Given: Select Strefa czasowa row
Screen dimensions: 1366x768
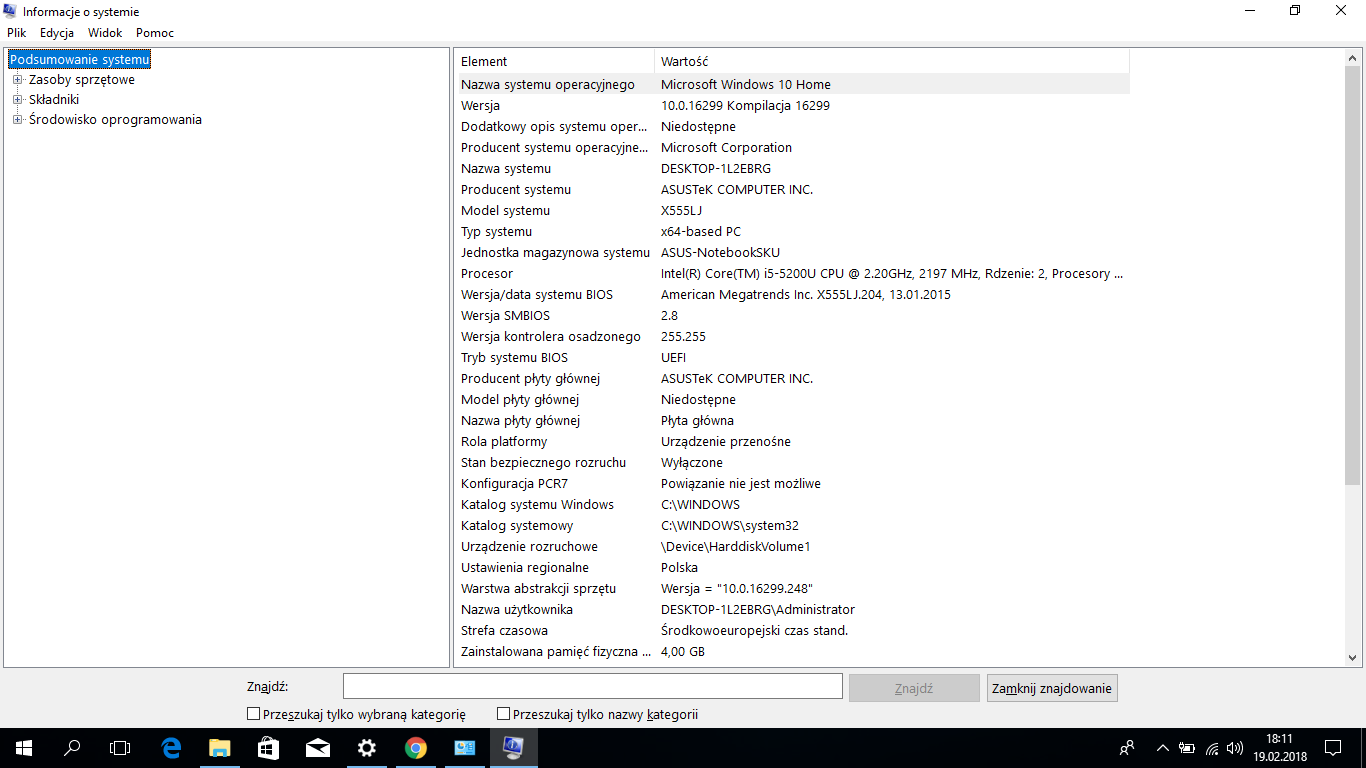Looking at the screenshot, I should 793,630.
